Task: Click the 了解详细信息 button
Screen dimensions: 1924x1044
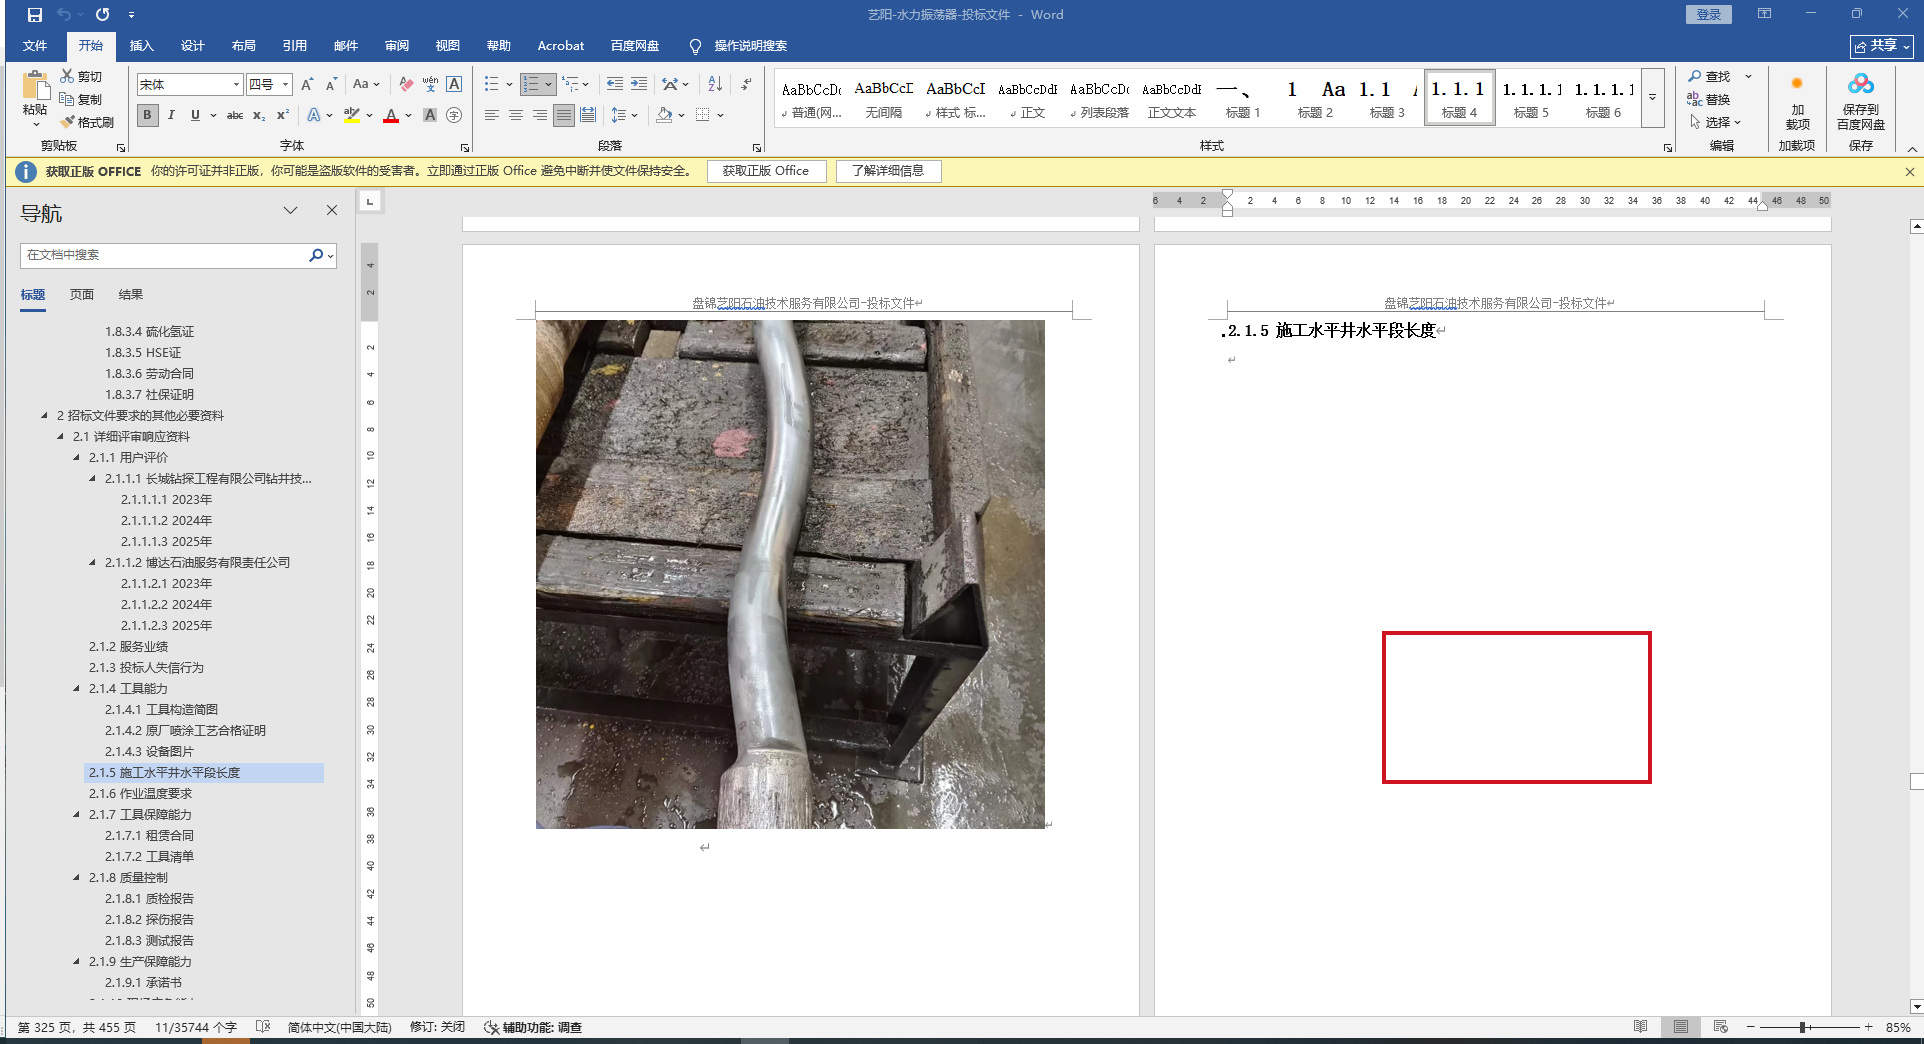Action: [x=888, y=171]
